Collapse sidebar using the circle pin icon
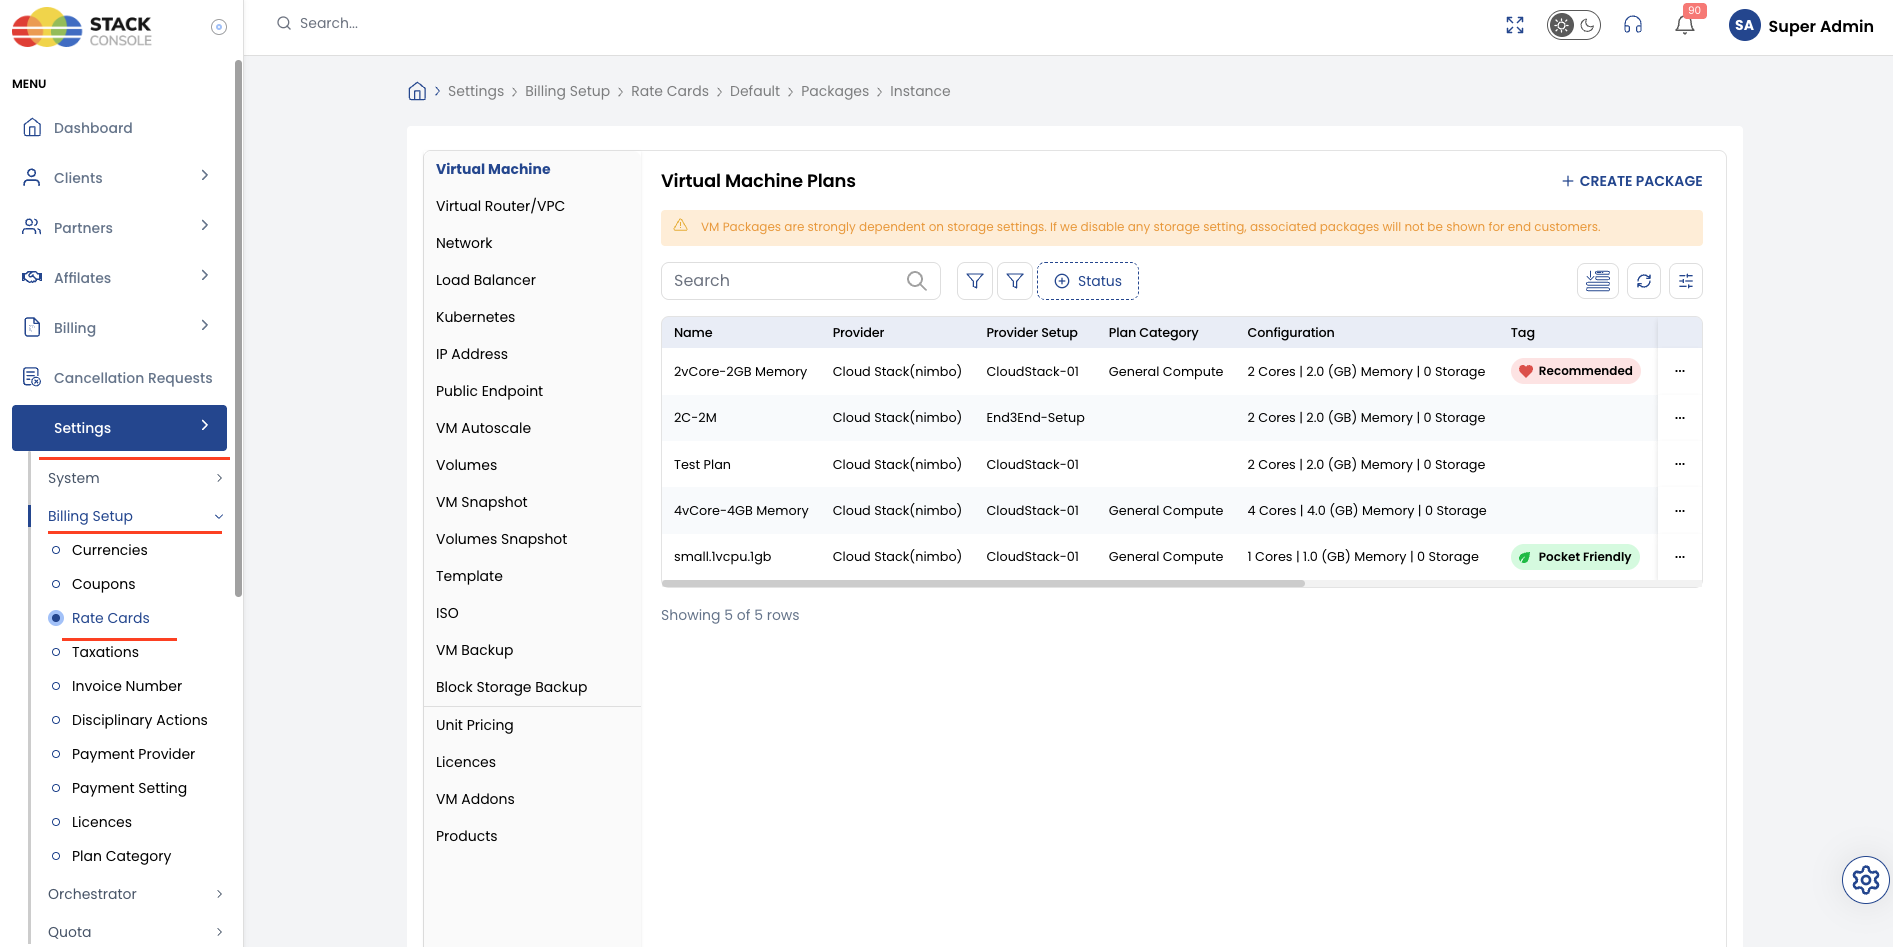1893x947 pixels. tap(219, 27)
